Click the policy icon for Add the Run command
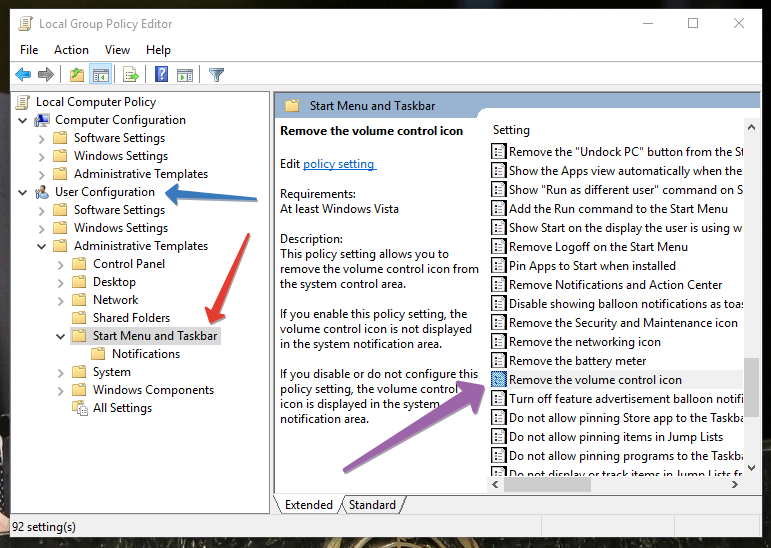The height and width of the screenshot is (548, 771). click(499, 209)
